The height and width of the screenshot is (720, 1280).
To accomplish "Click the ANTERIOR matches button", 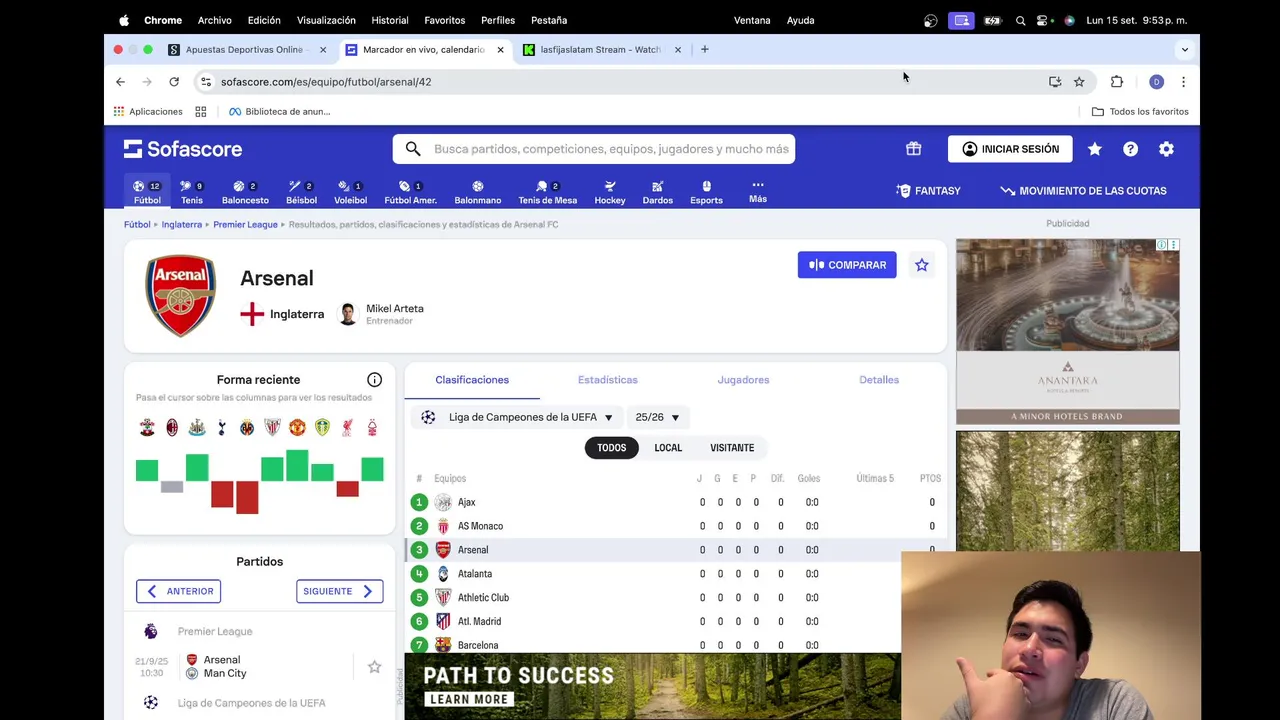I will [x=178, y=591].
